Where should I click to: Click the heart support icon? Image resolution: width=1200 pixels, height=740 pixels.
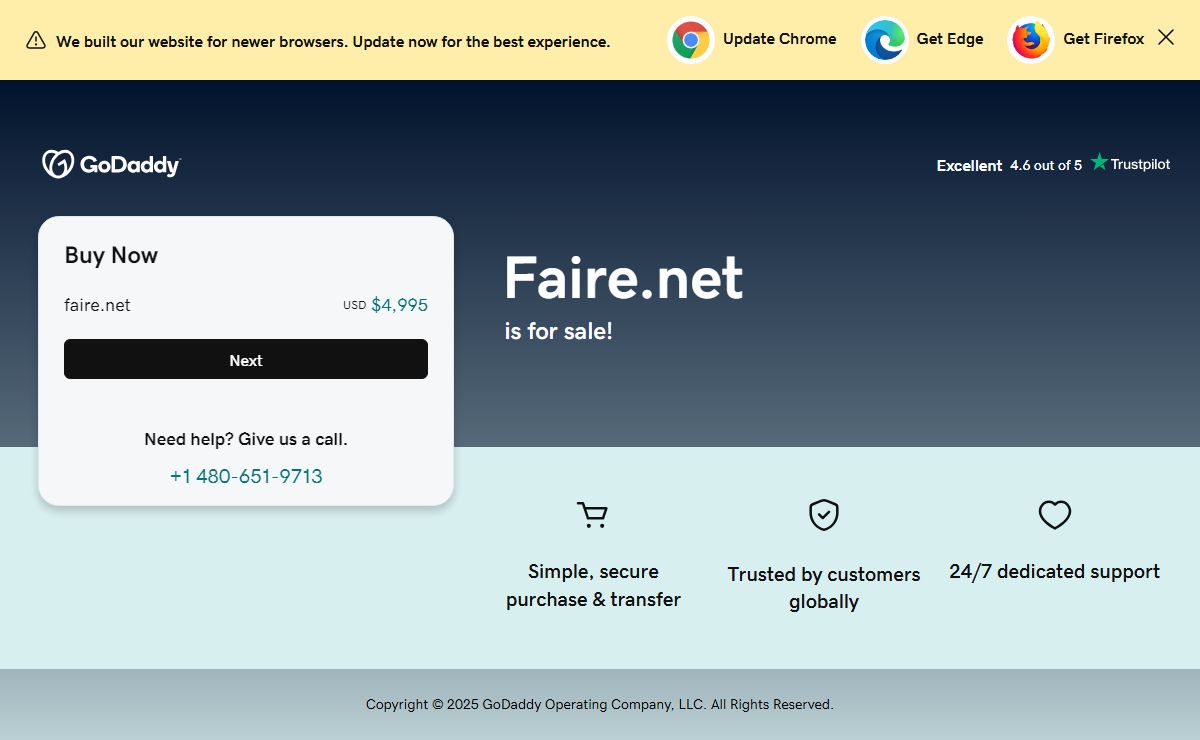coord(1054,515)
